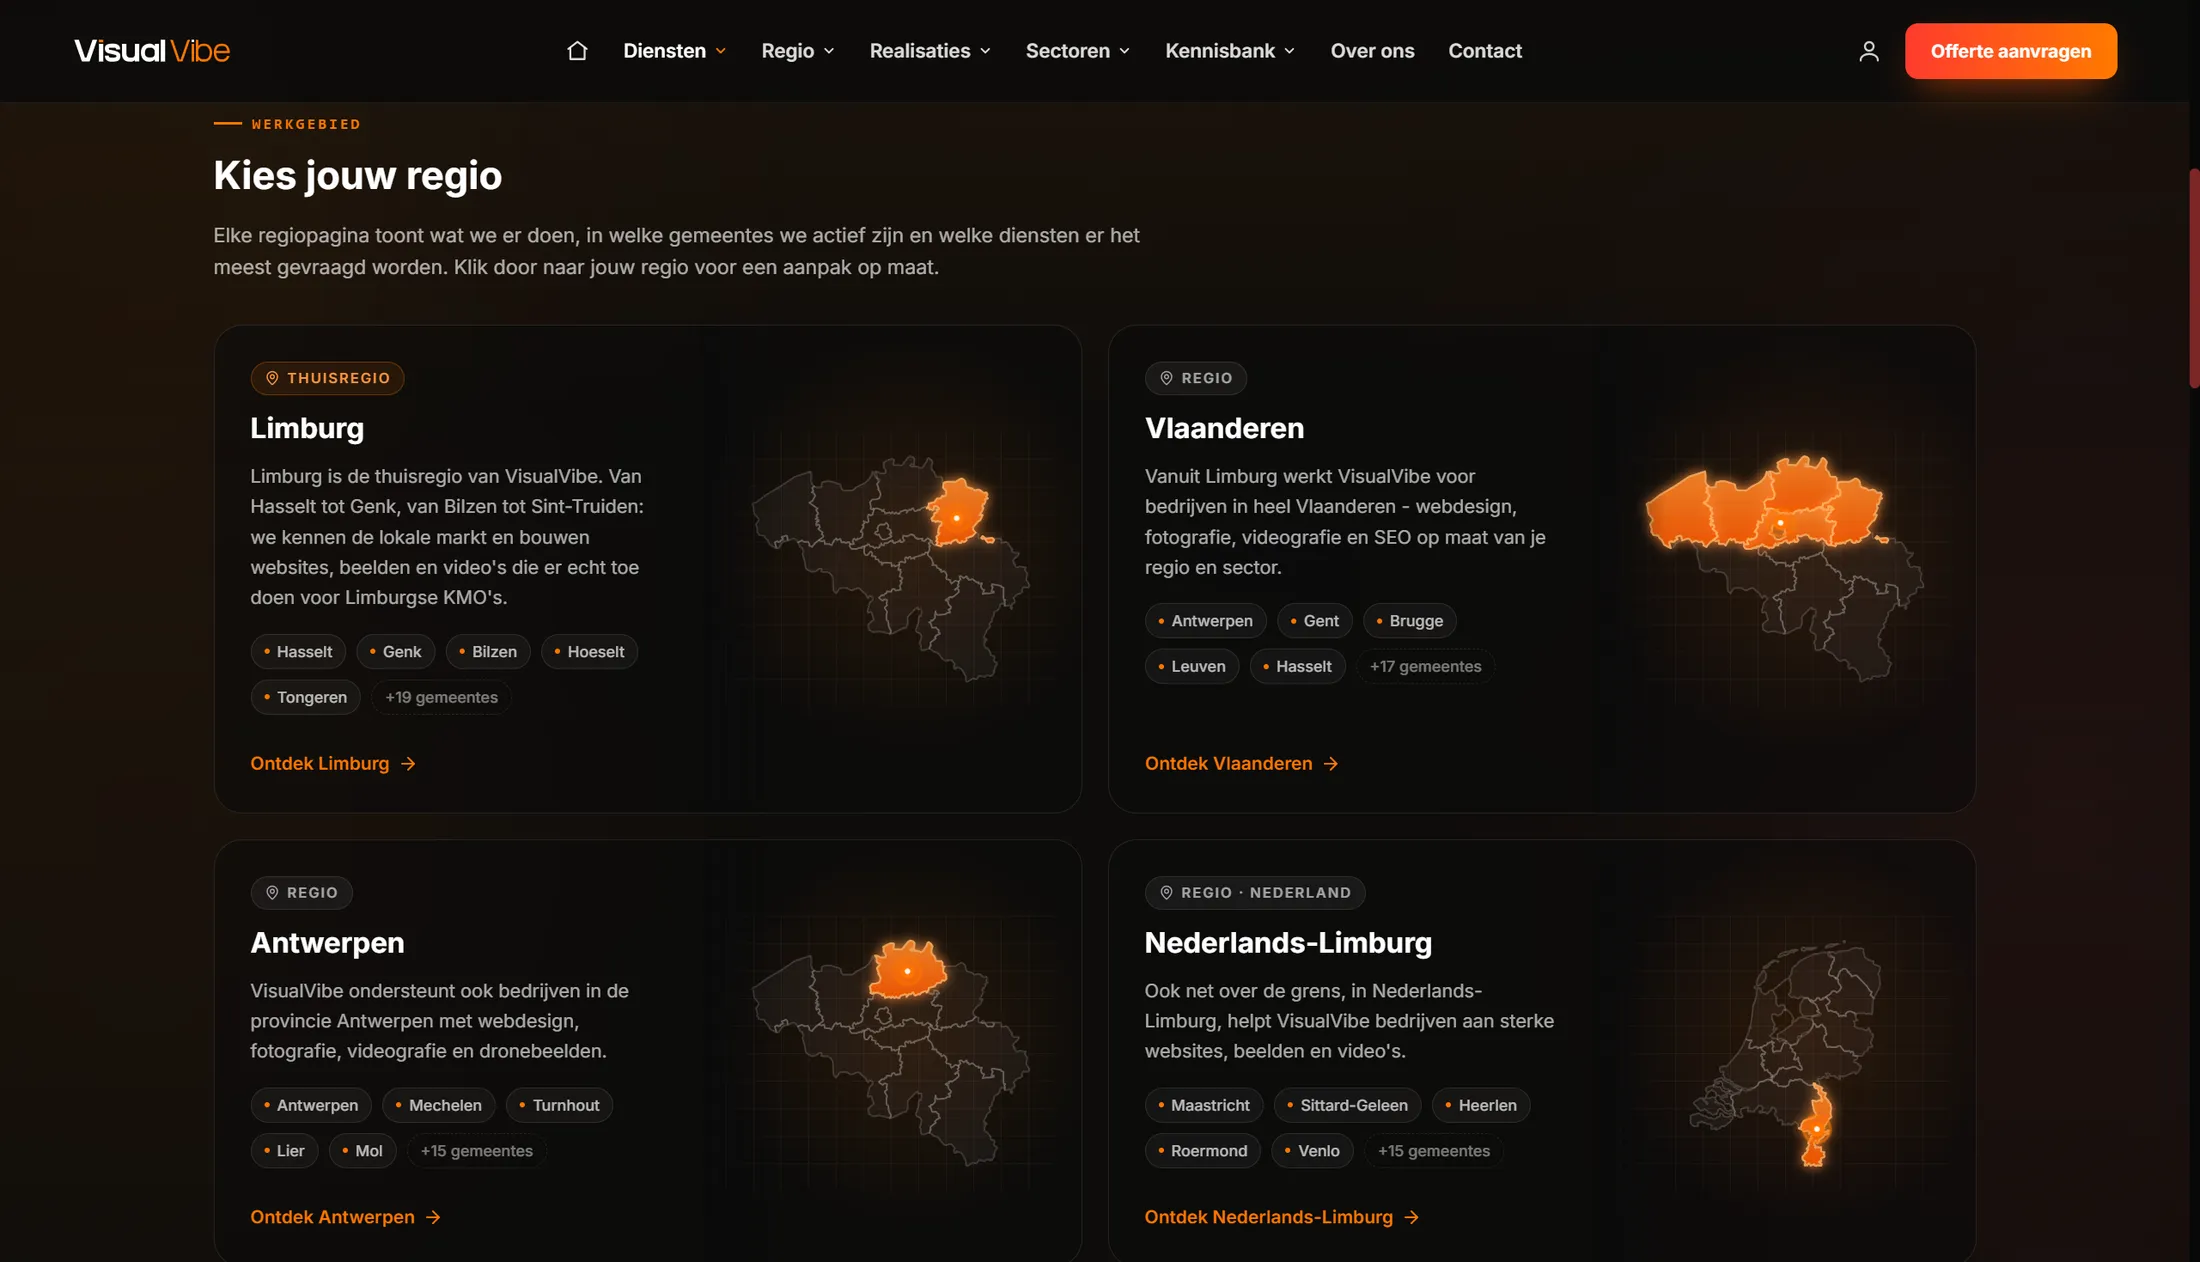Click the arrow next to Ontdek Nederlands-Limburg

click(1411, 1217)
